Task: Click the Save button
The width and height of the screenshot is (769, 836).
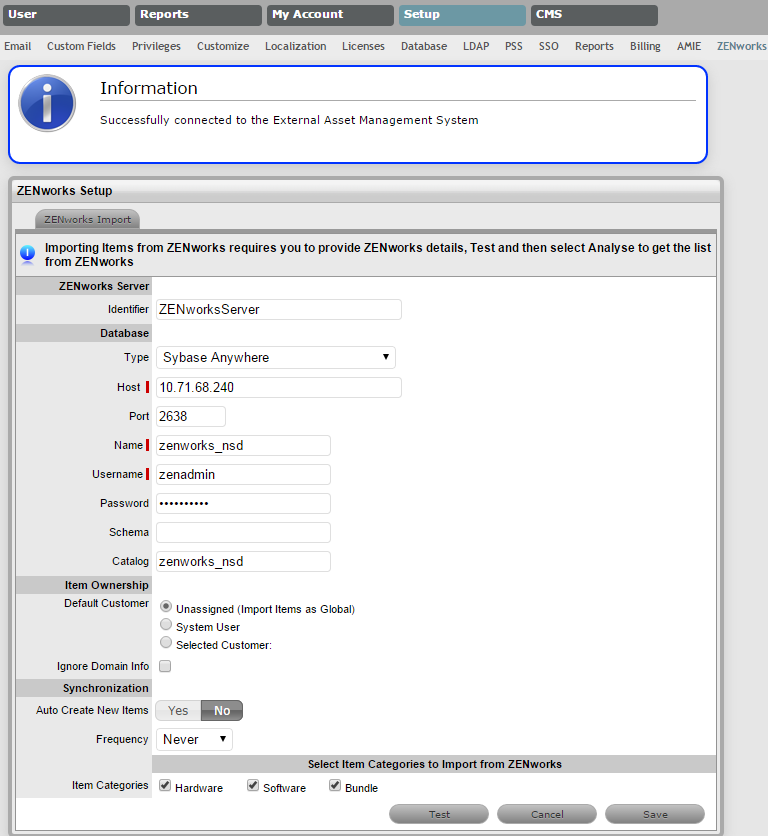Action: tap(655, 814)
